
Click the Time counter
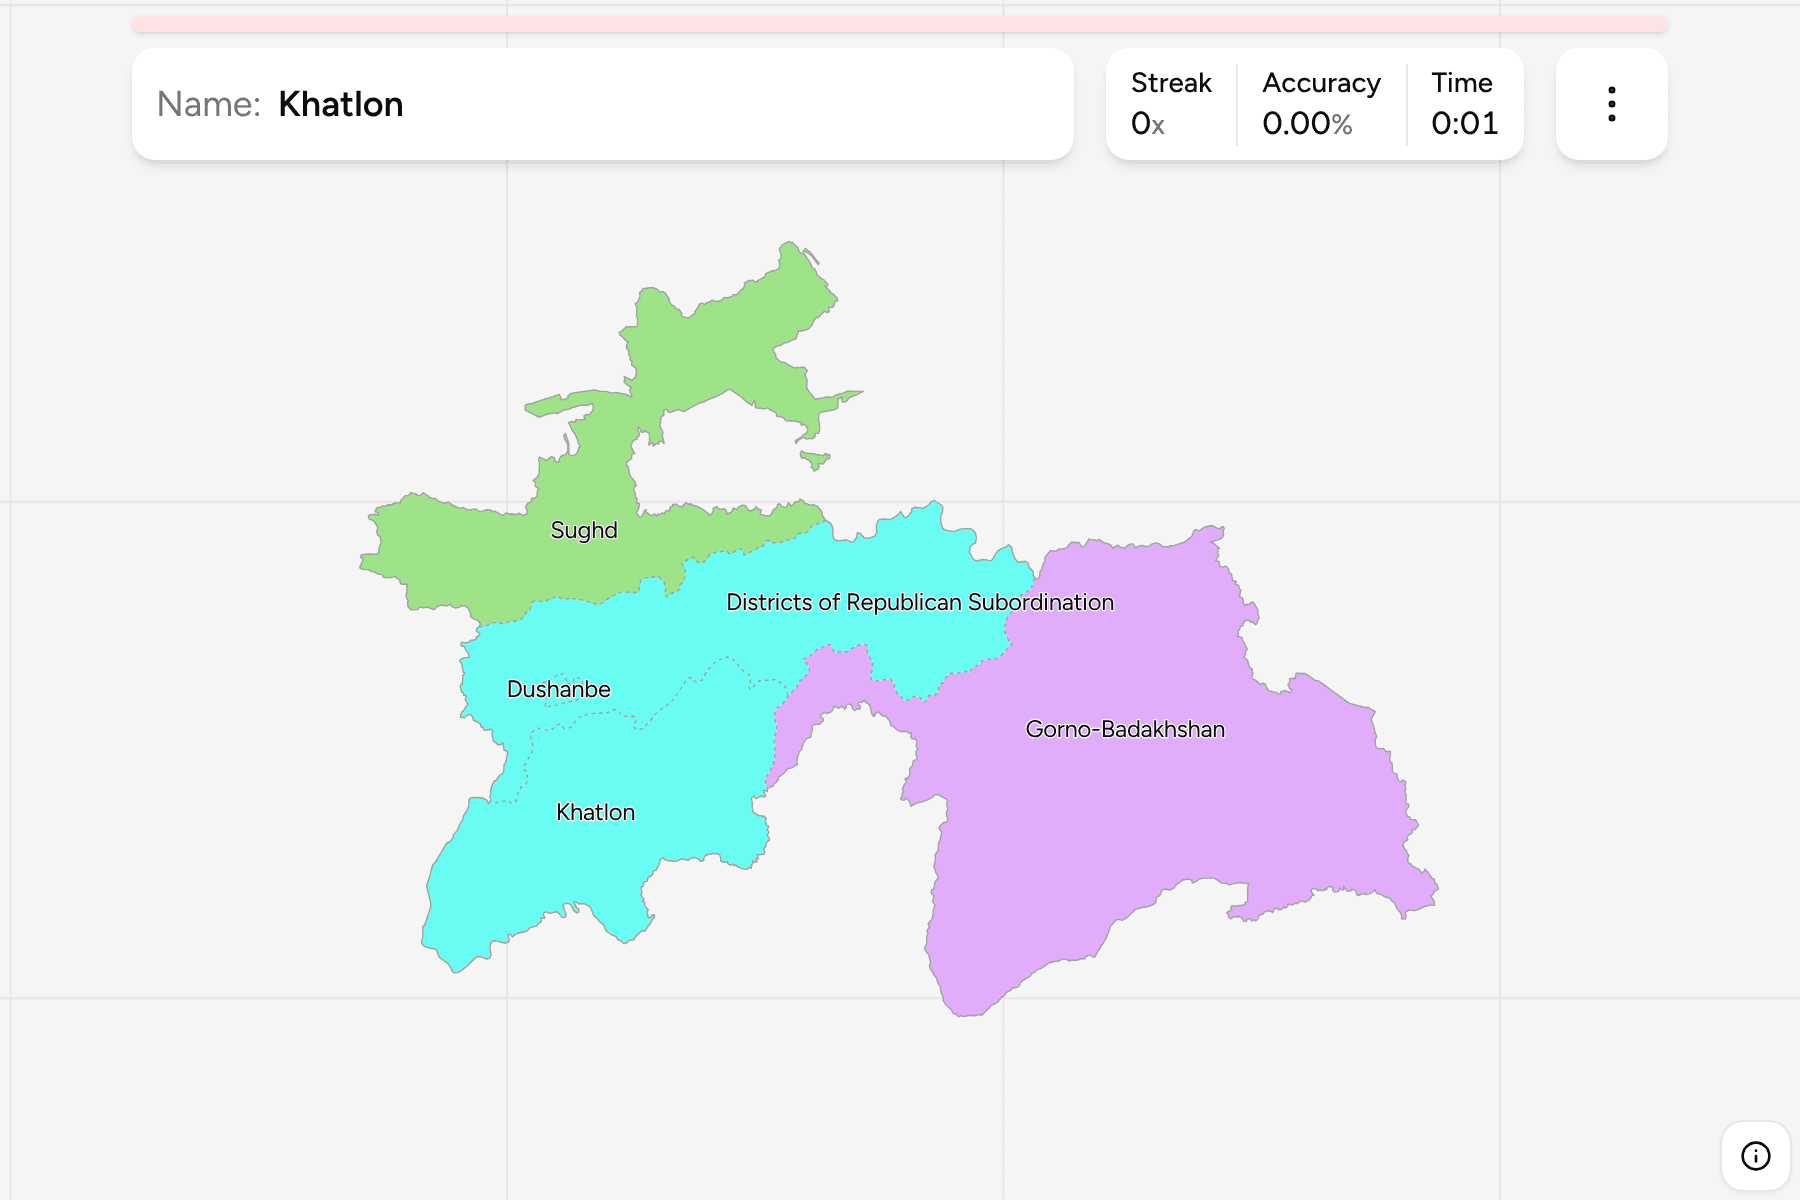pos(1464,104)
